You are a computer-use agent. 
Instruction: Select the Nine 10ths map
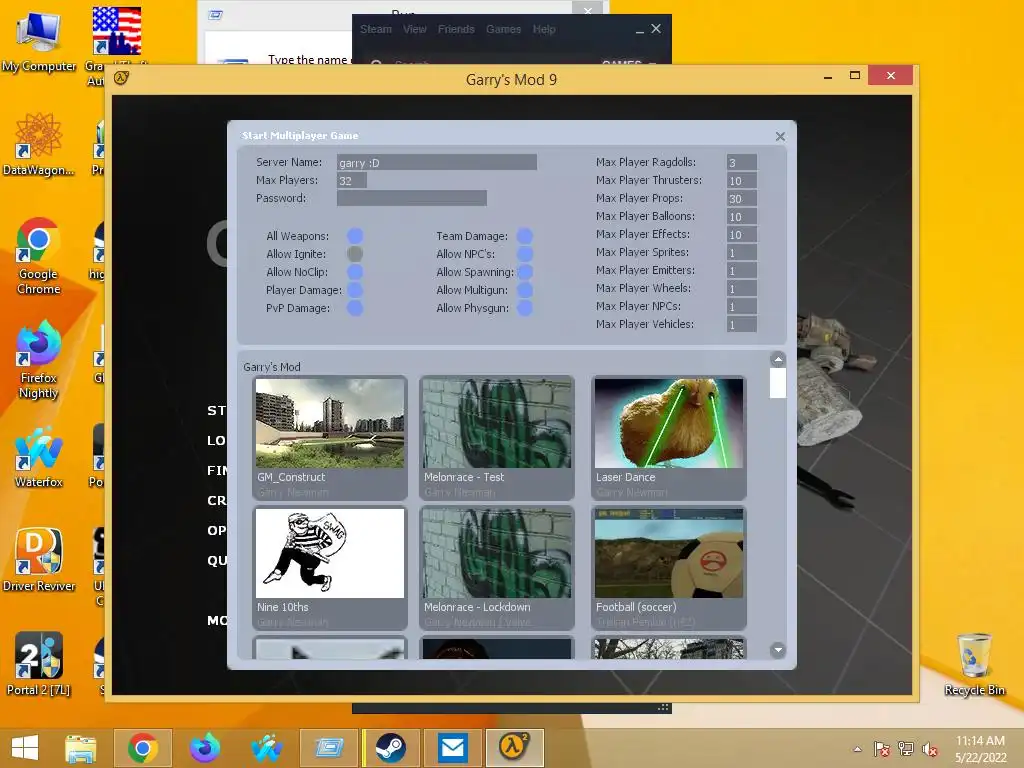330,568
